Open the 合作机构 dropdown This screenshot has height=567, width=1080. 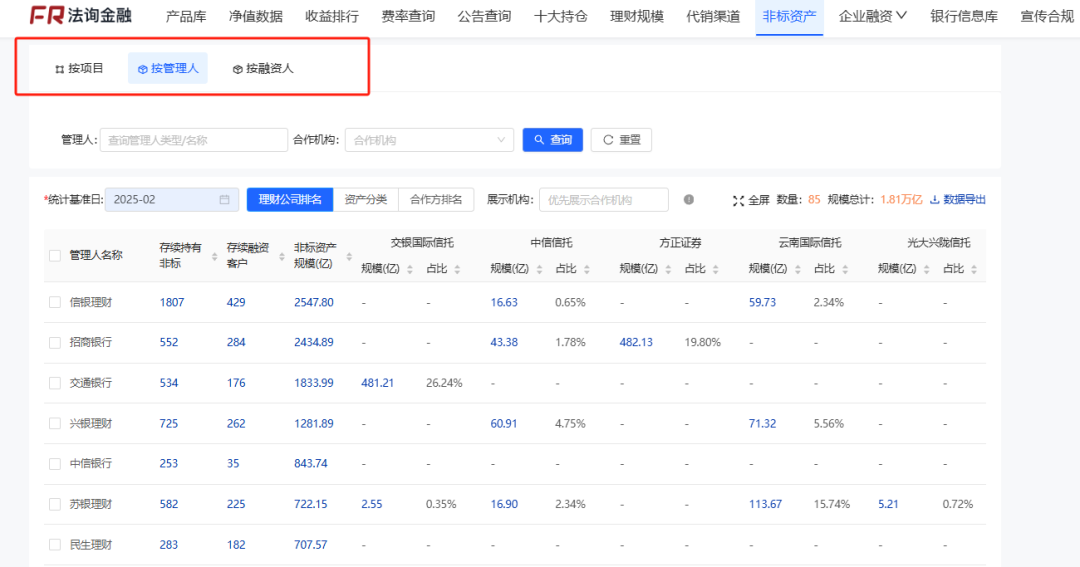pyautogui.click(x=429, y=140)
